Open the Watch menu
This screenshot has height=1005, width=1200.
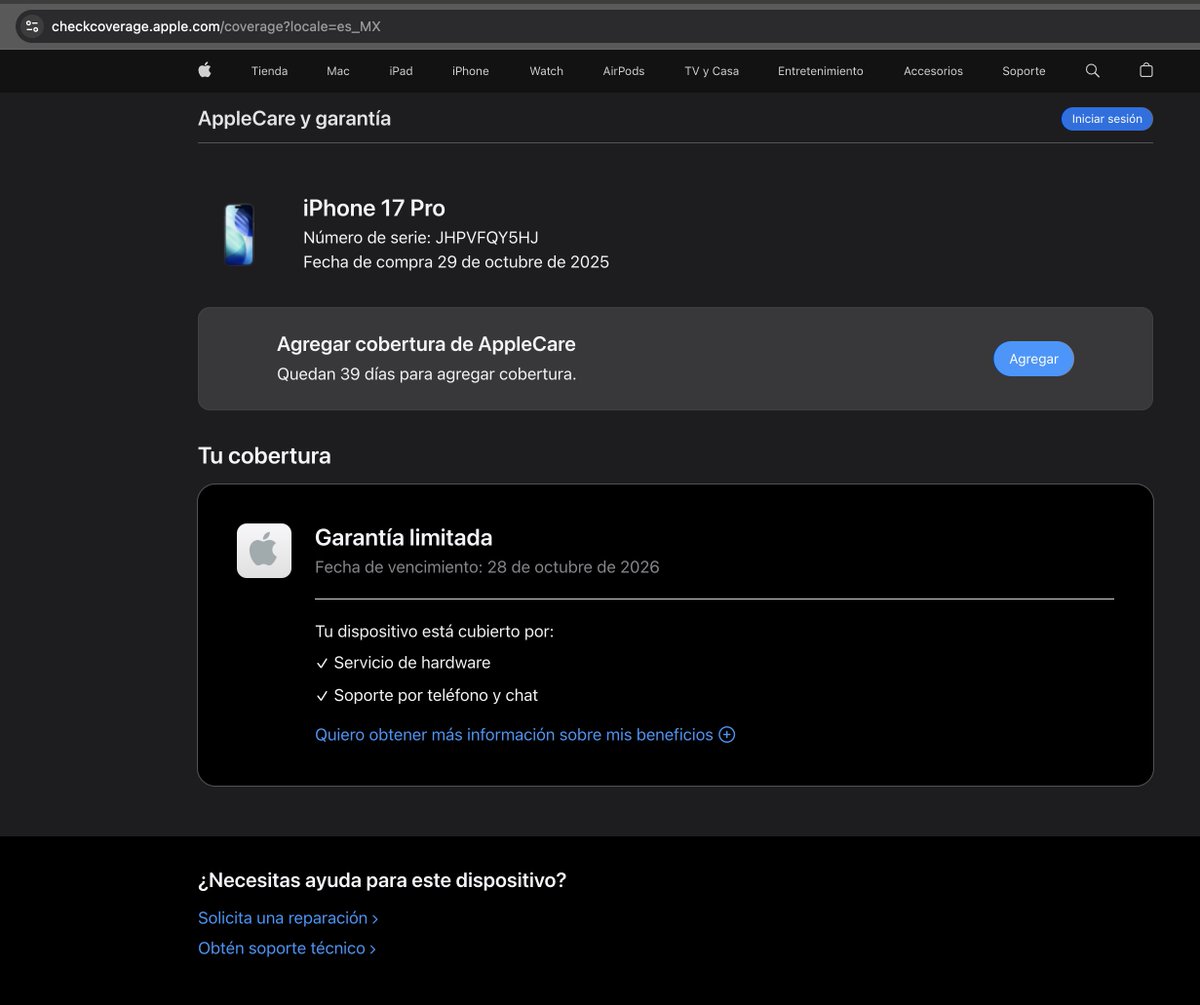click(x=546, y=71)
